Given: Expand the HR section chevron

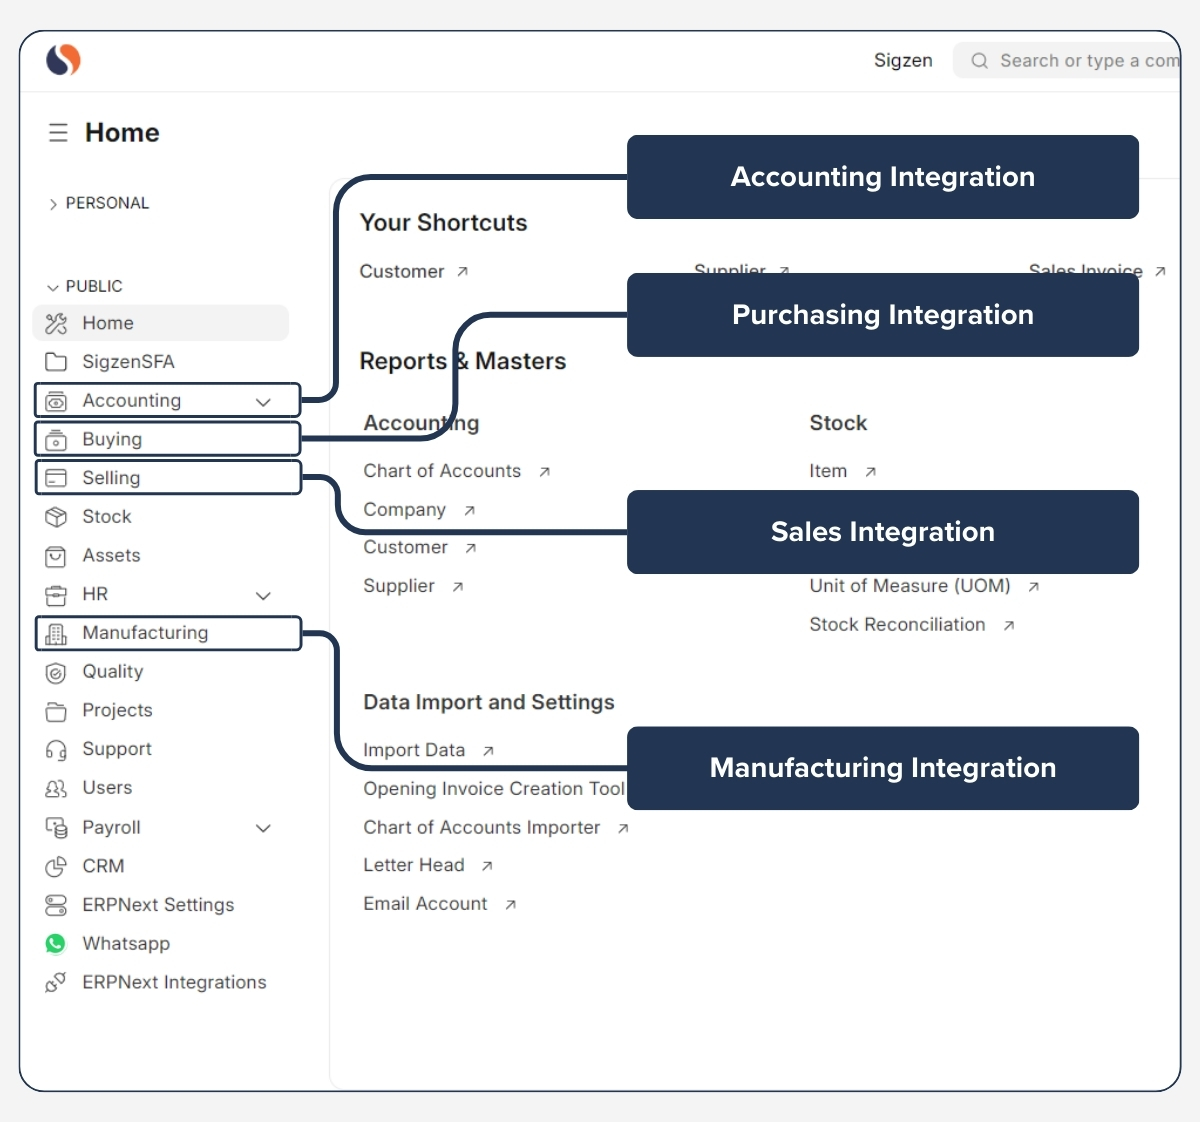Looking at the screenshot, I should [263, 594].
